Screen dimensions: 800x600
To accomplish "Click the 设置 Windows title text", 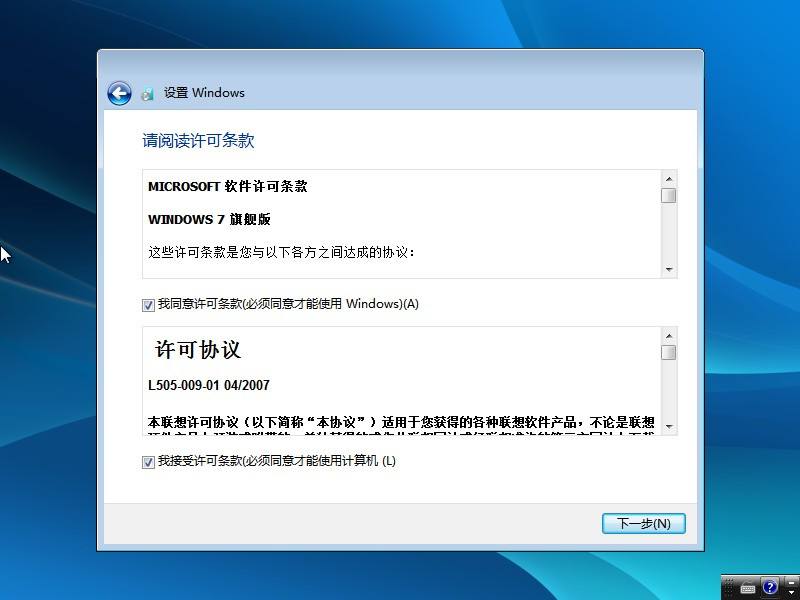I will pyautogui.click(x=204, y=93).
